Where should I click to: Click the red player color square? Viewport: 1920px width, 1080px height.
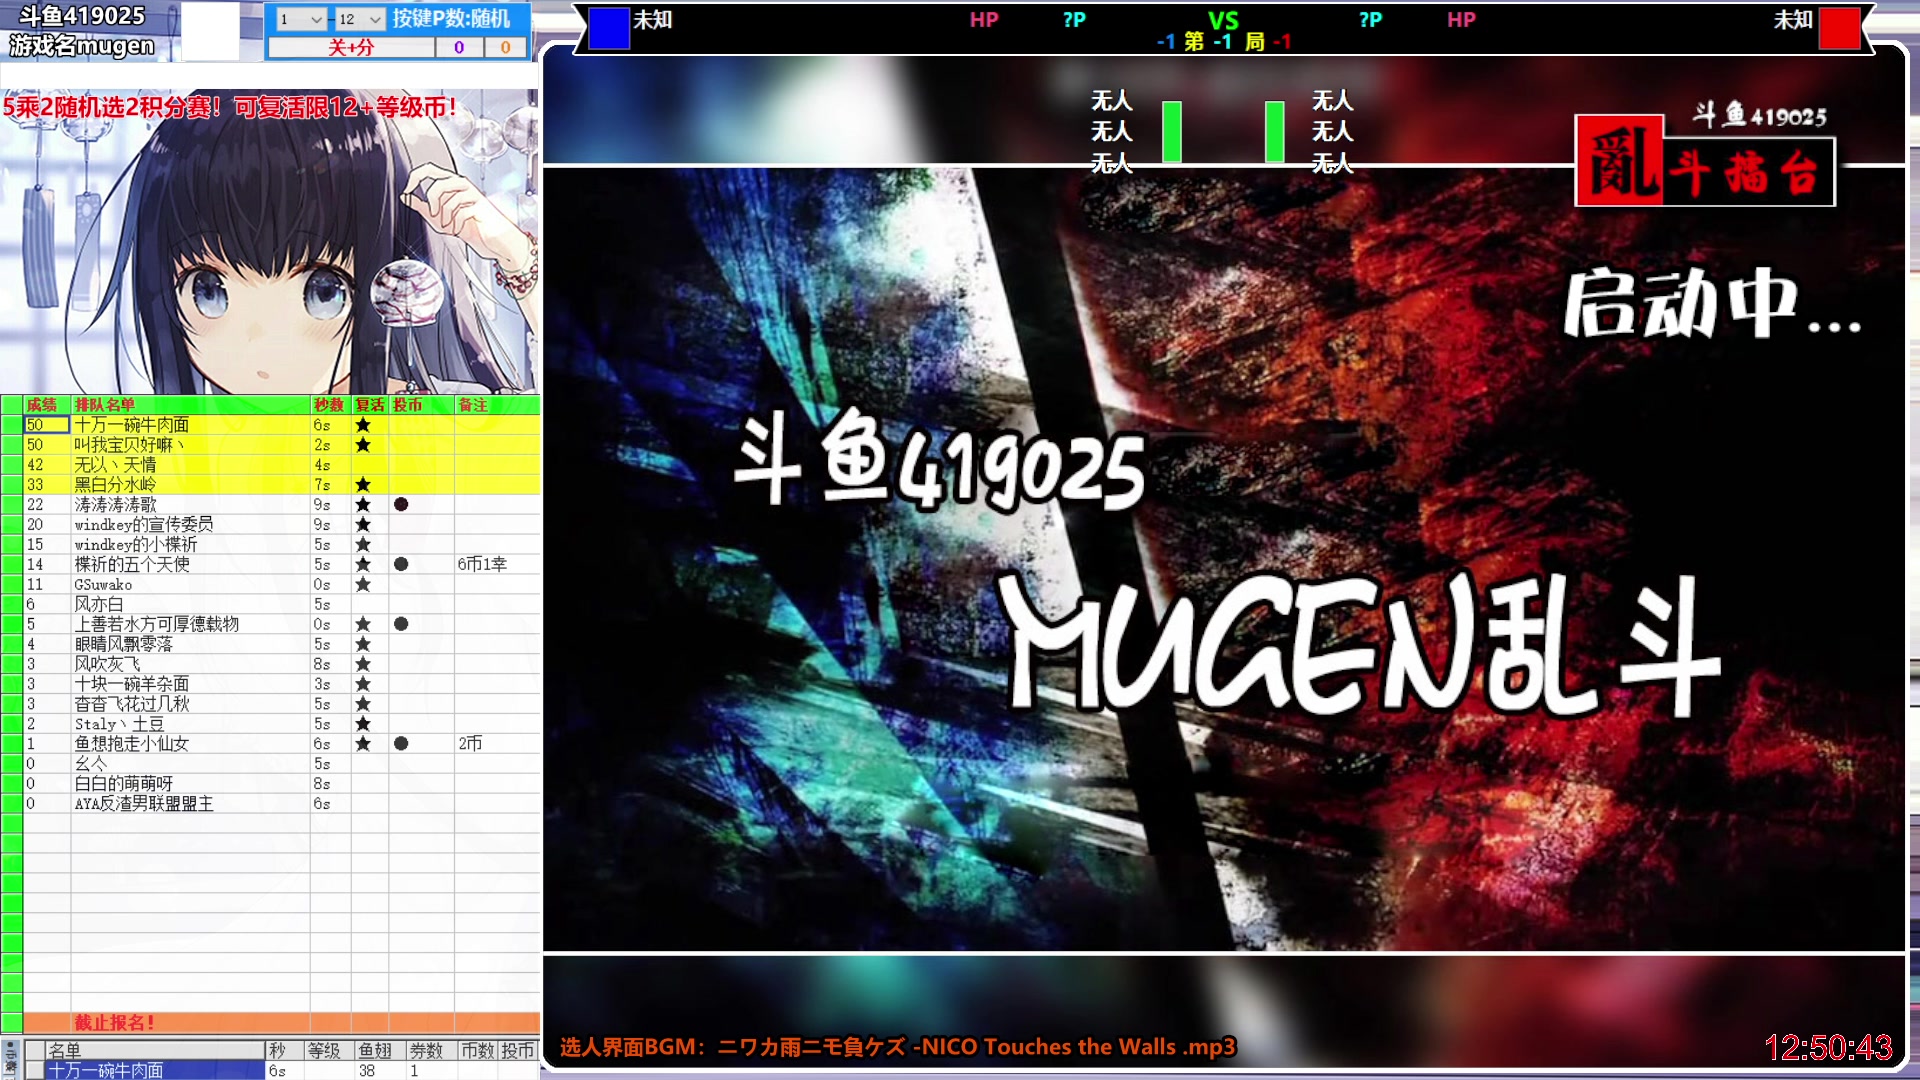tap(1839, 28)
